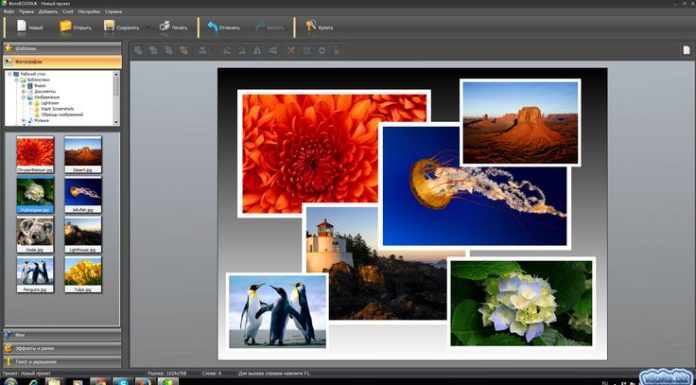The image size is (696, 385).
Task: Select the hydrangea photo on the canvas
Action: coord(521,303)
